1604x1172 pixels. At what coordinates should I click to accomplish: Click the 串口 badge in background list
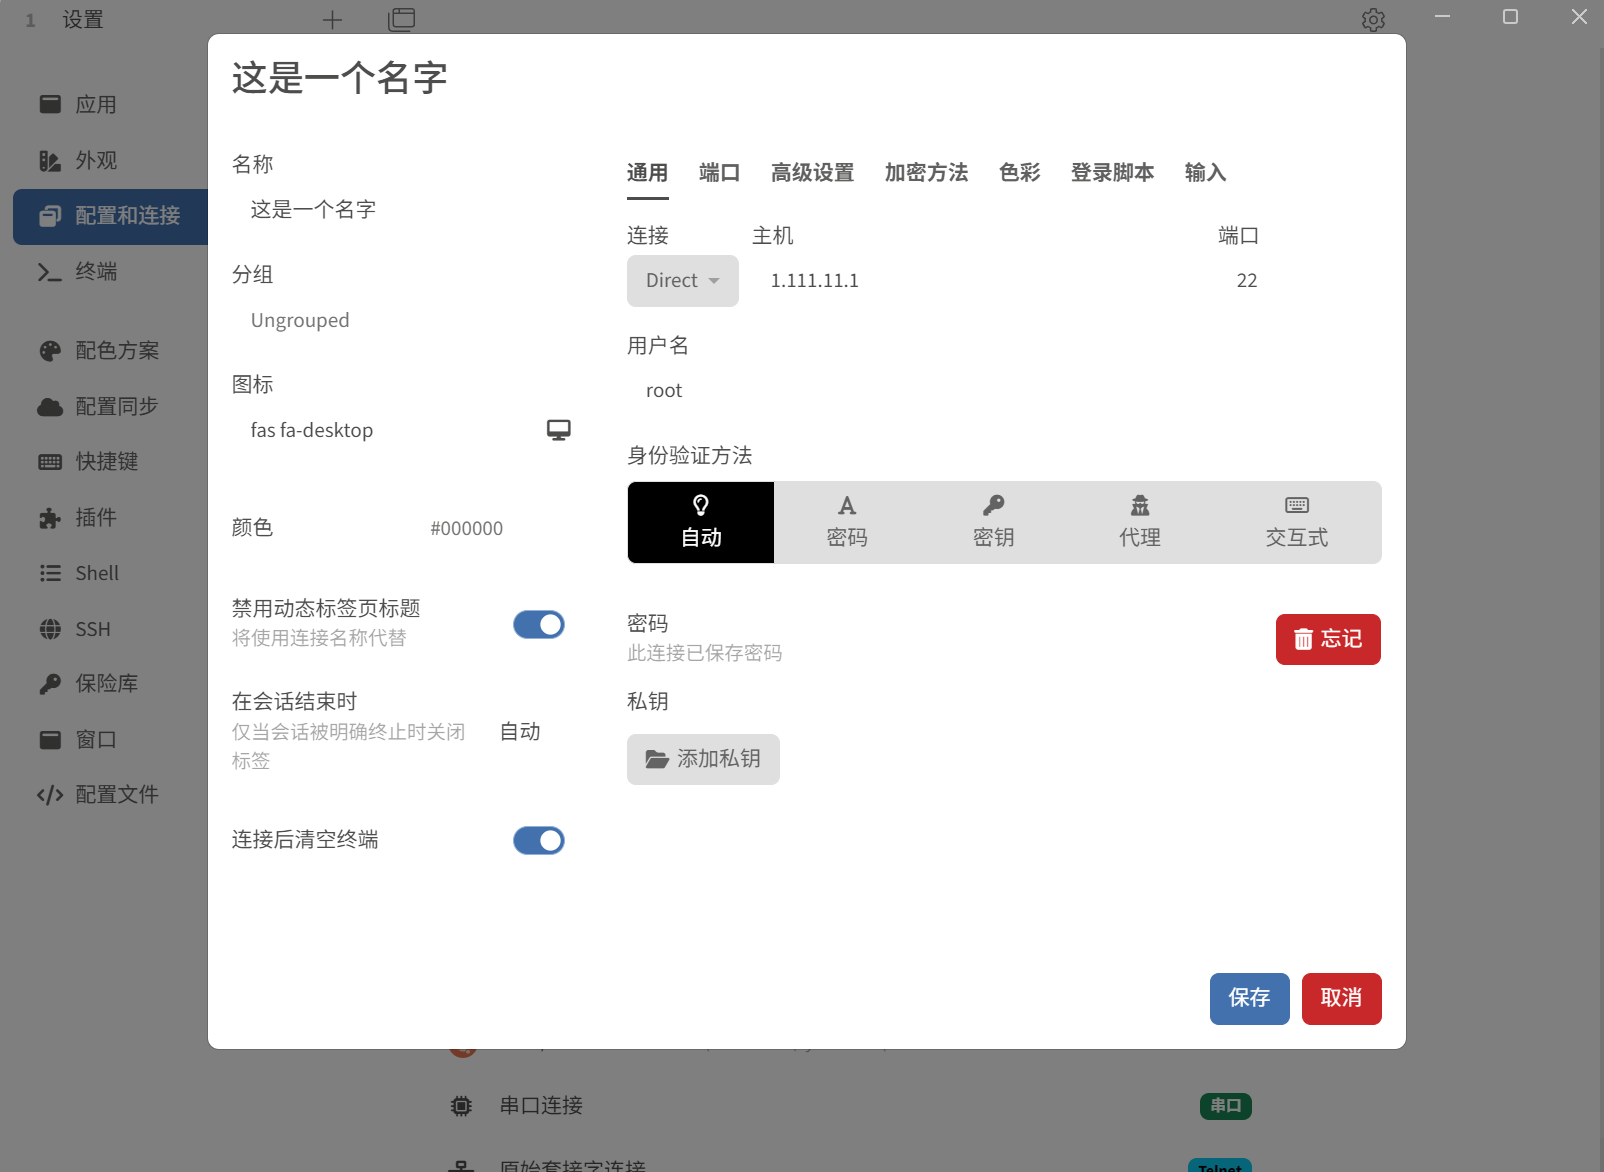(1226, 1107)
